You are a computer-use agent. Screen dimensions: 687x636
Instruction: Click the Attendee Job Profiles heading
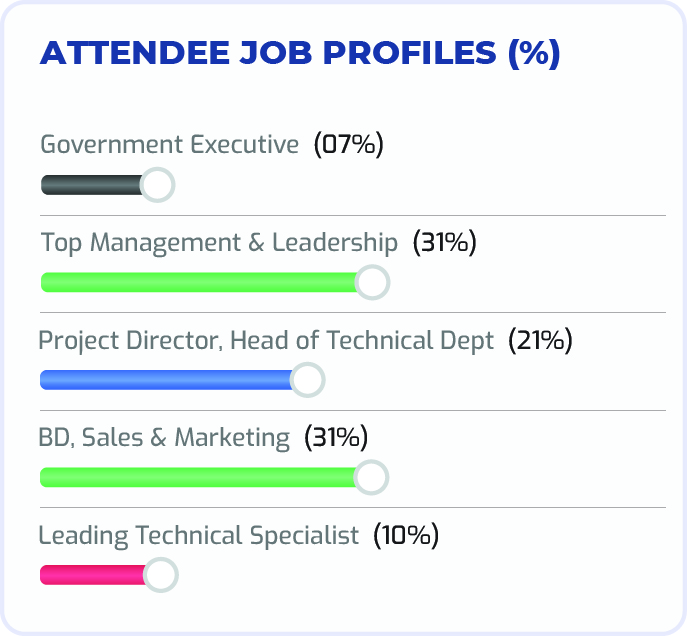tap(299, 54)
